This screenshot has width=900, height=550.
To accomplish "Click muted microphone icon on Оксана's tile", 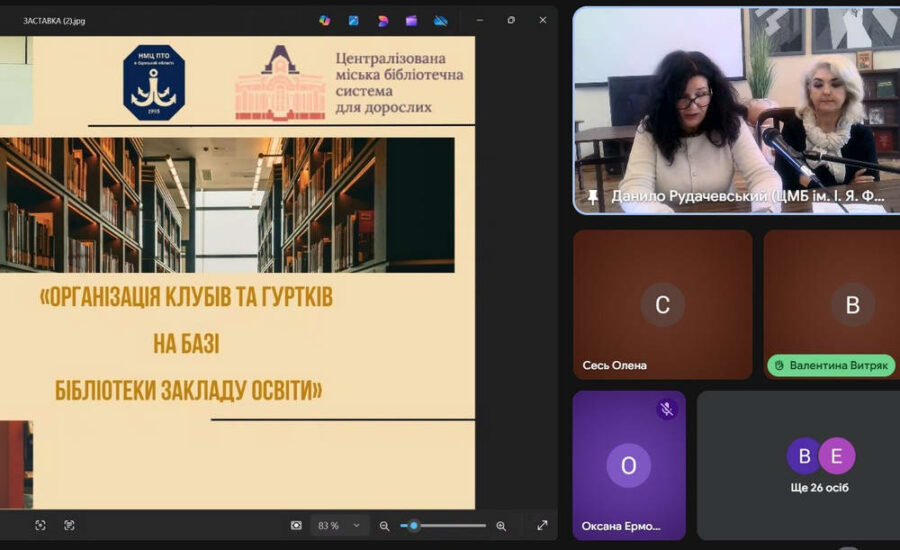I will pos(666,409).
